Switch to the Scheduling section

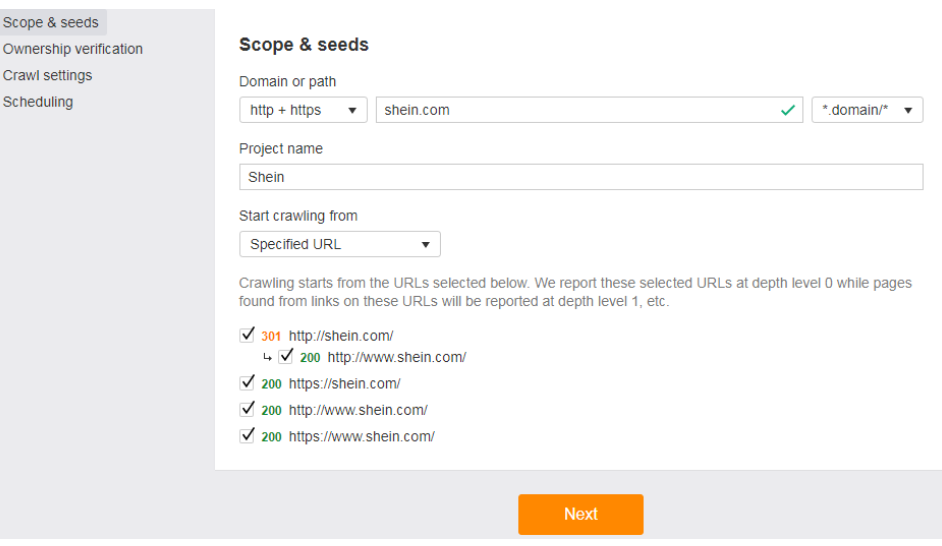click(x=38, y=102)
